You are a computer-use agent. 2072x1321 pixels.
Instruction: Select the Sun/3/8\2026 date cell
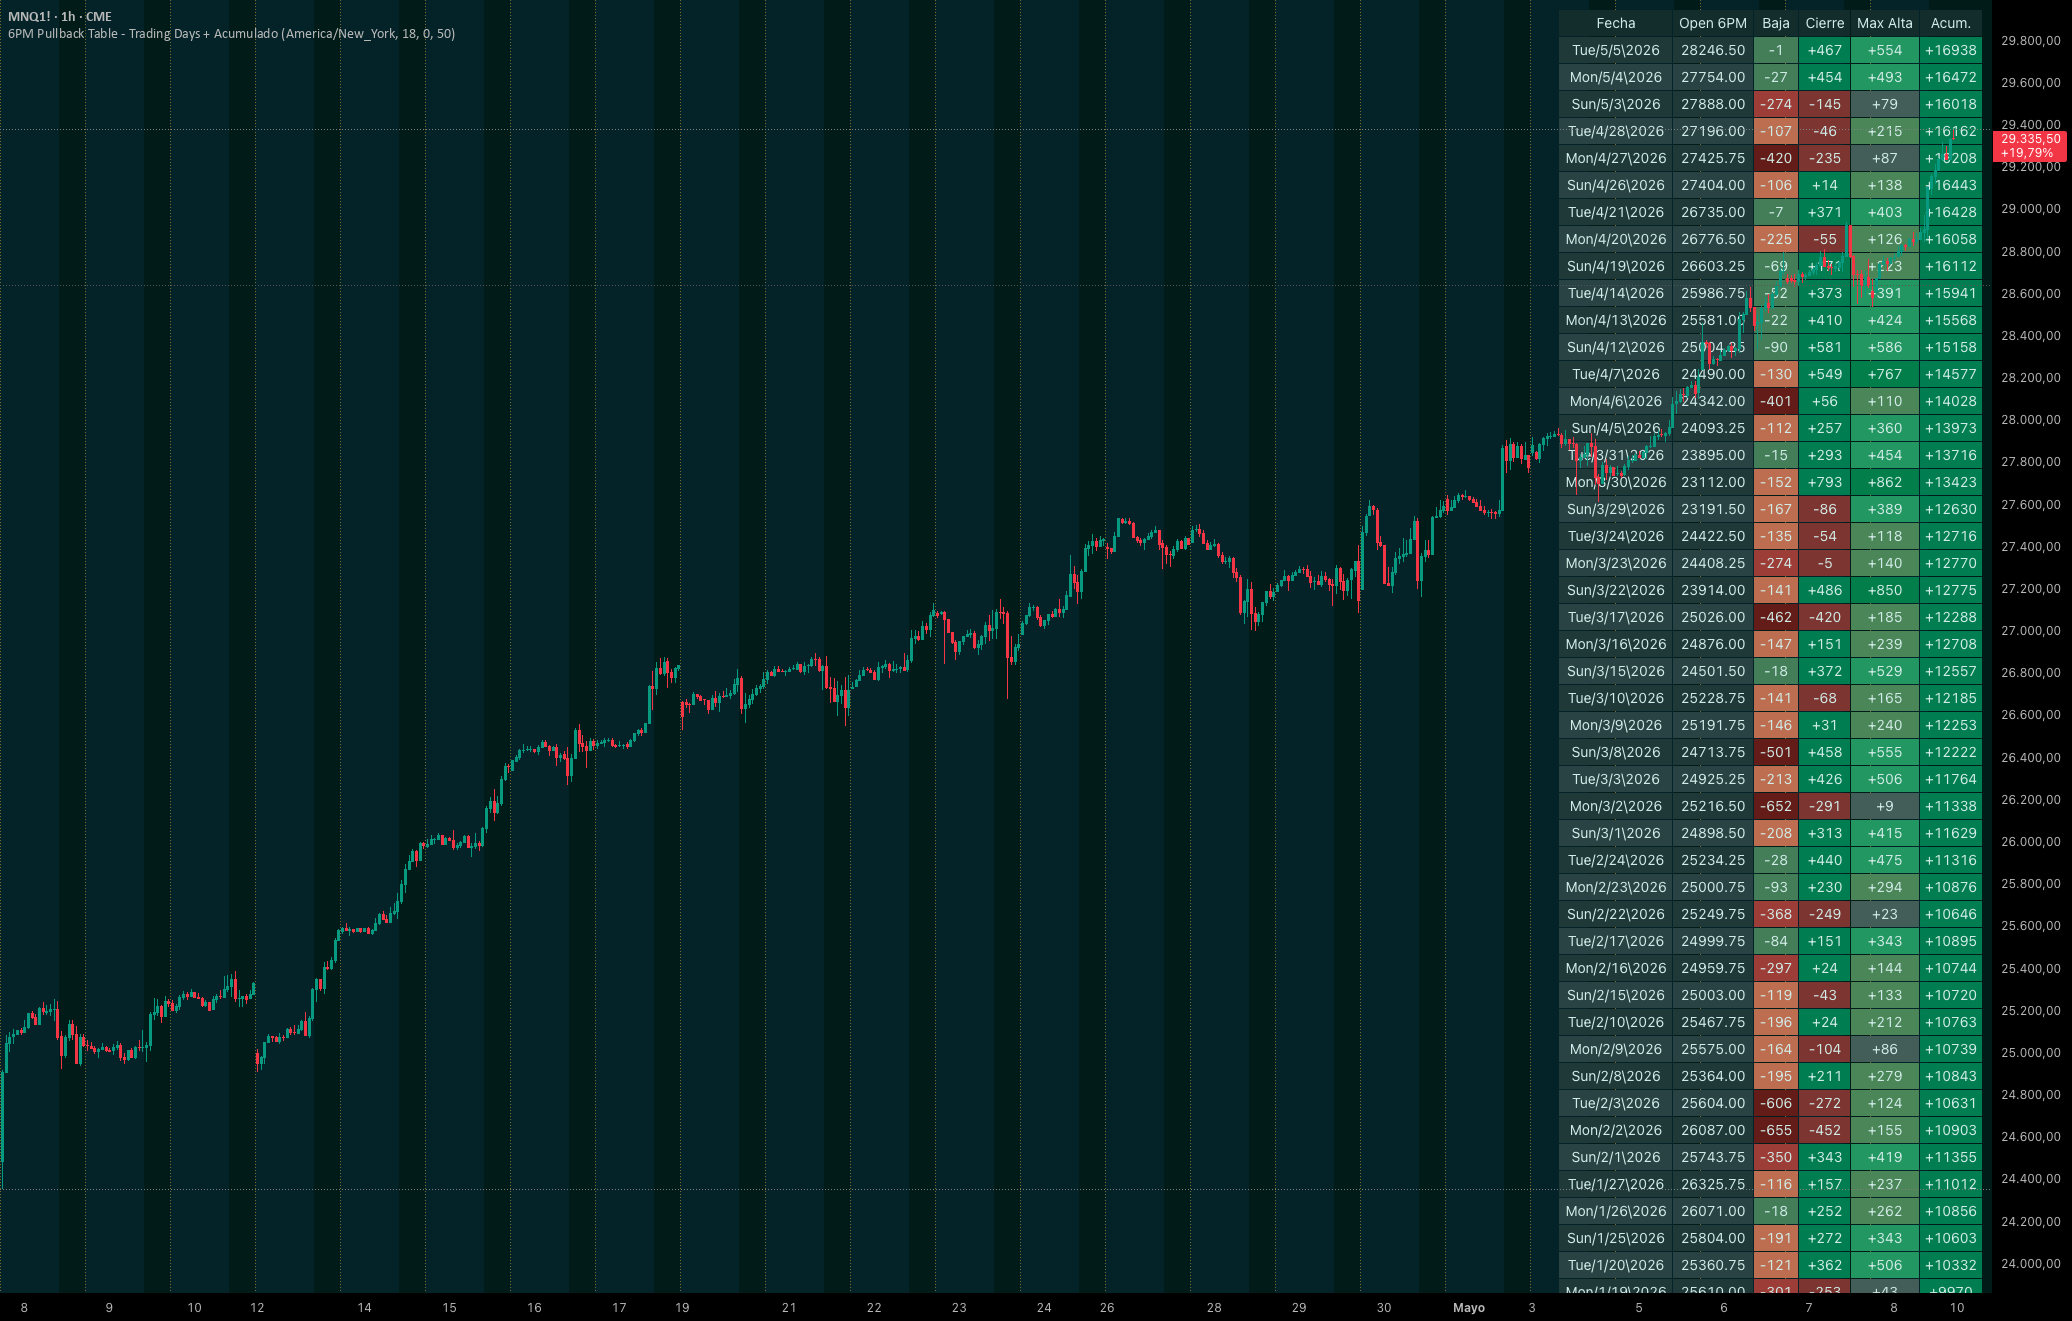point(1616,752)
